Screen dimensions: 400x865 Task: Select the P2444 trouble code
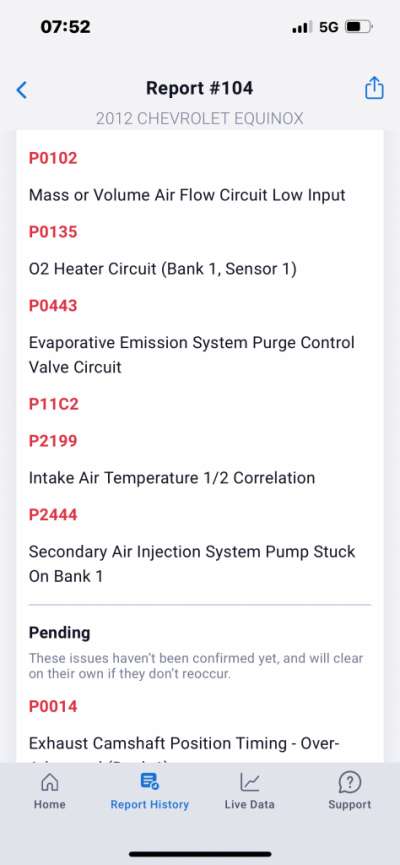[x=53, y=515]
